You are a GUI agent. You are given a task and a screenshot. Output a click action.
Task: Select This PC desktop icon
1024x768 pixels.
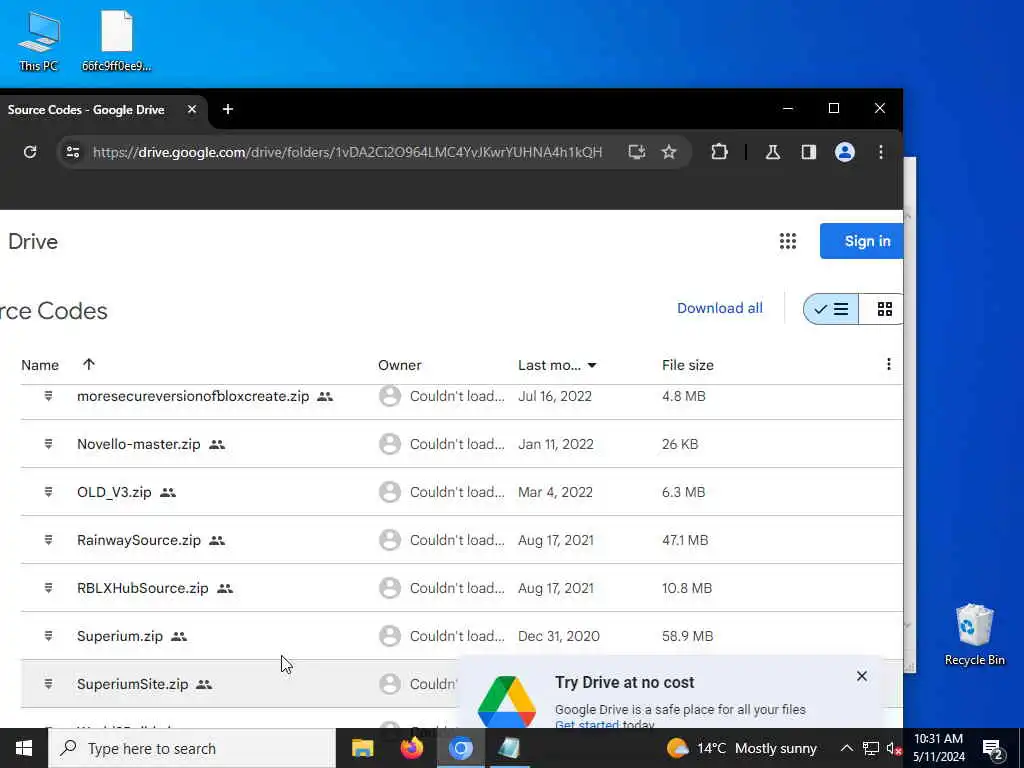point(38,41)
